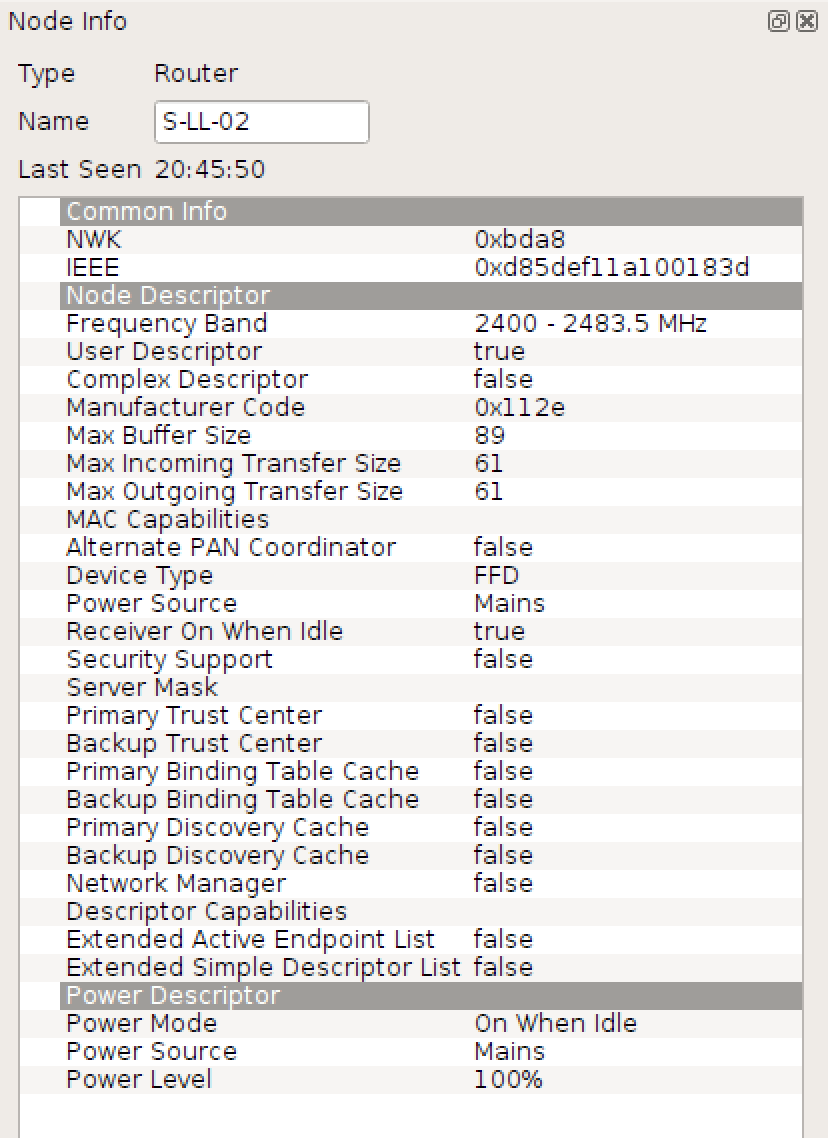Viewport: 828px width, 1138px height.
Task: Select the Network Manager row
Action: (x=300, y=883)
